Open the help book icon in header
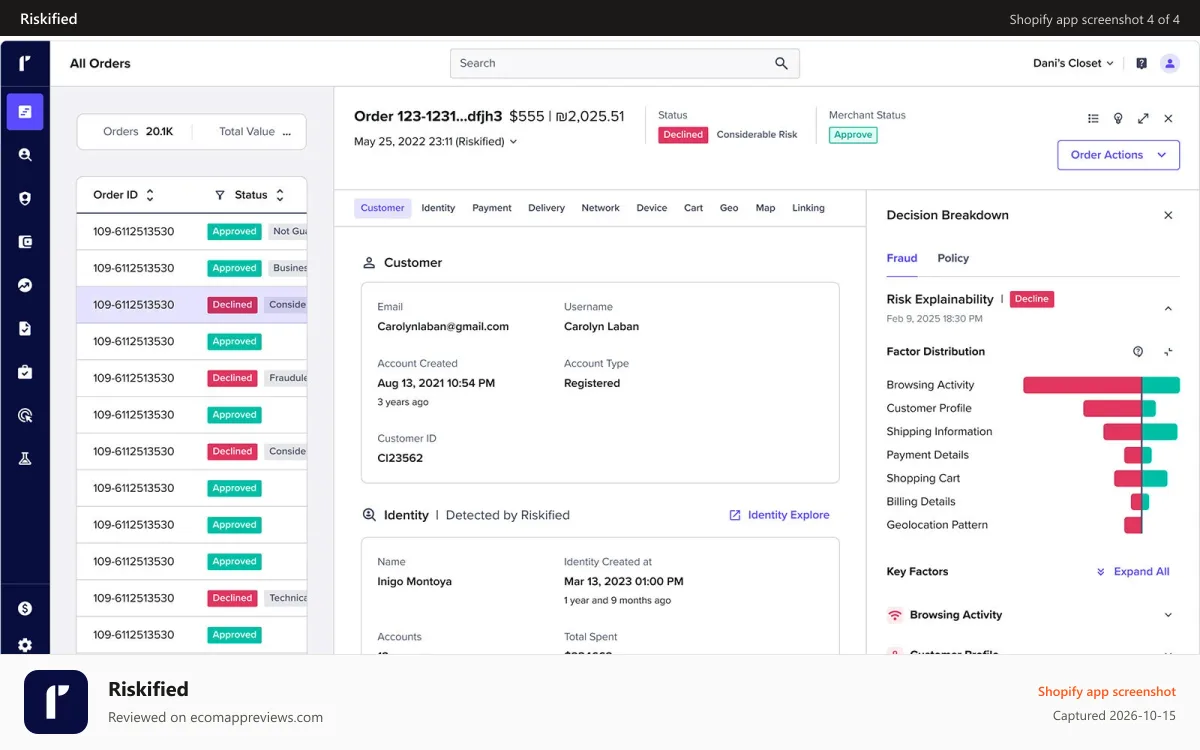The image size is (1200, 750). coord(1141,63)
